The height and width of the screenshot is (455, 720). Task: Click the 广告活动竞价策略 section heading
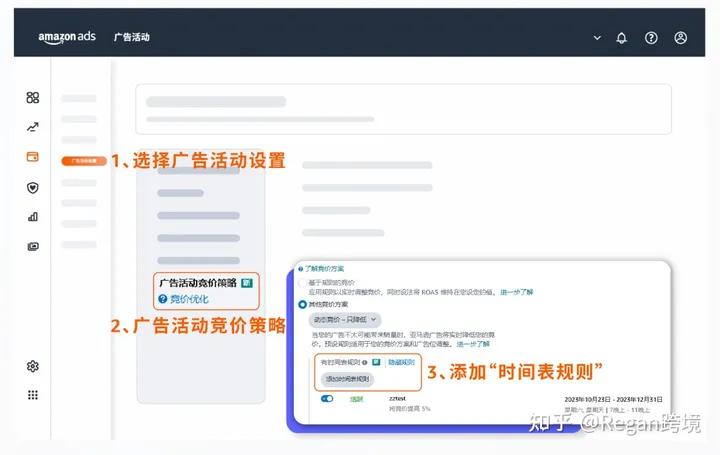(x=198, y=283)
